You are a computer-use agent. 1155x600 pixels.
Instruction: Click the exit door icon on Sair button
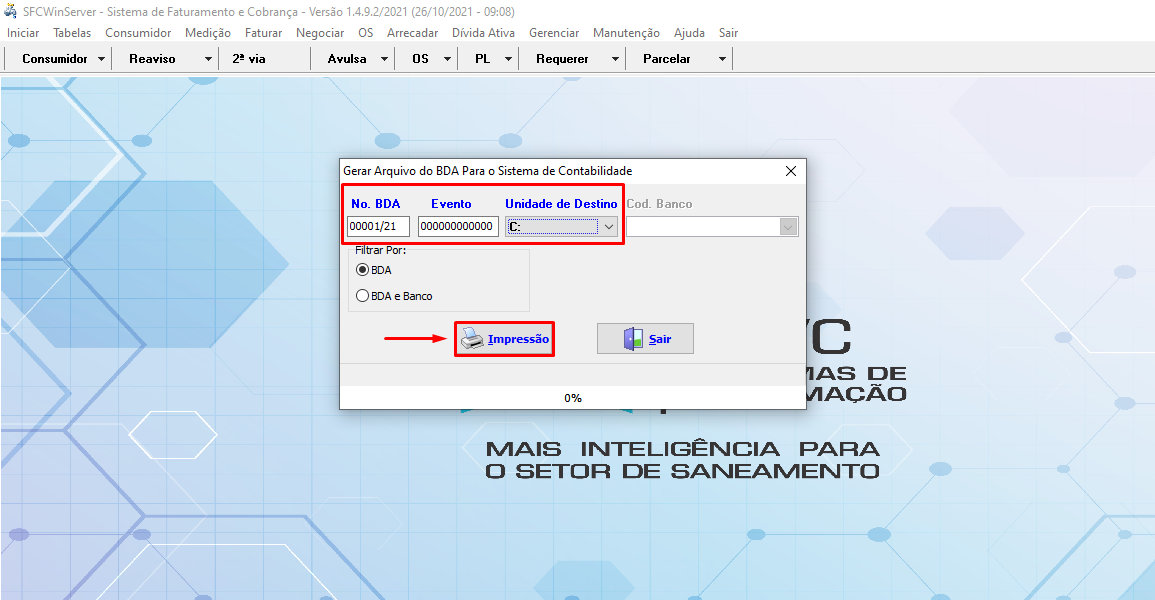pyautogui.click(x=633, y=339)
